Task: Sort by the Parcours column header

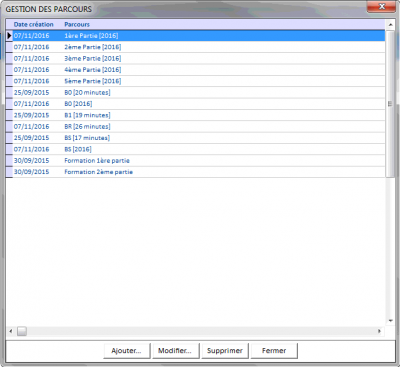Action: point(77,24)
